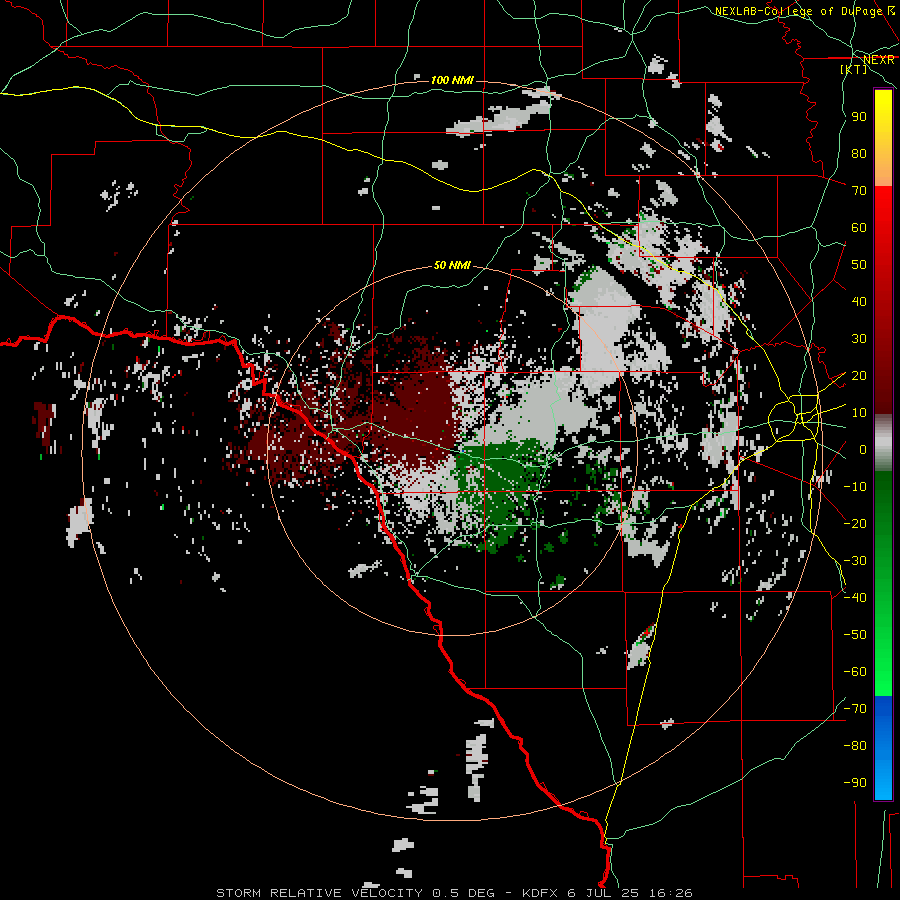This screenshot has height=900, width=900.
Task: Click the positive "50" scale label
Action: tap(859, 265)
